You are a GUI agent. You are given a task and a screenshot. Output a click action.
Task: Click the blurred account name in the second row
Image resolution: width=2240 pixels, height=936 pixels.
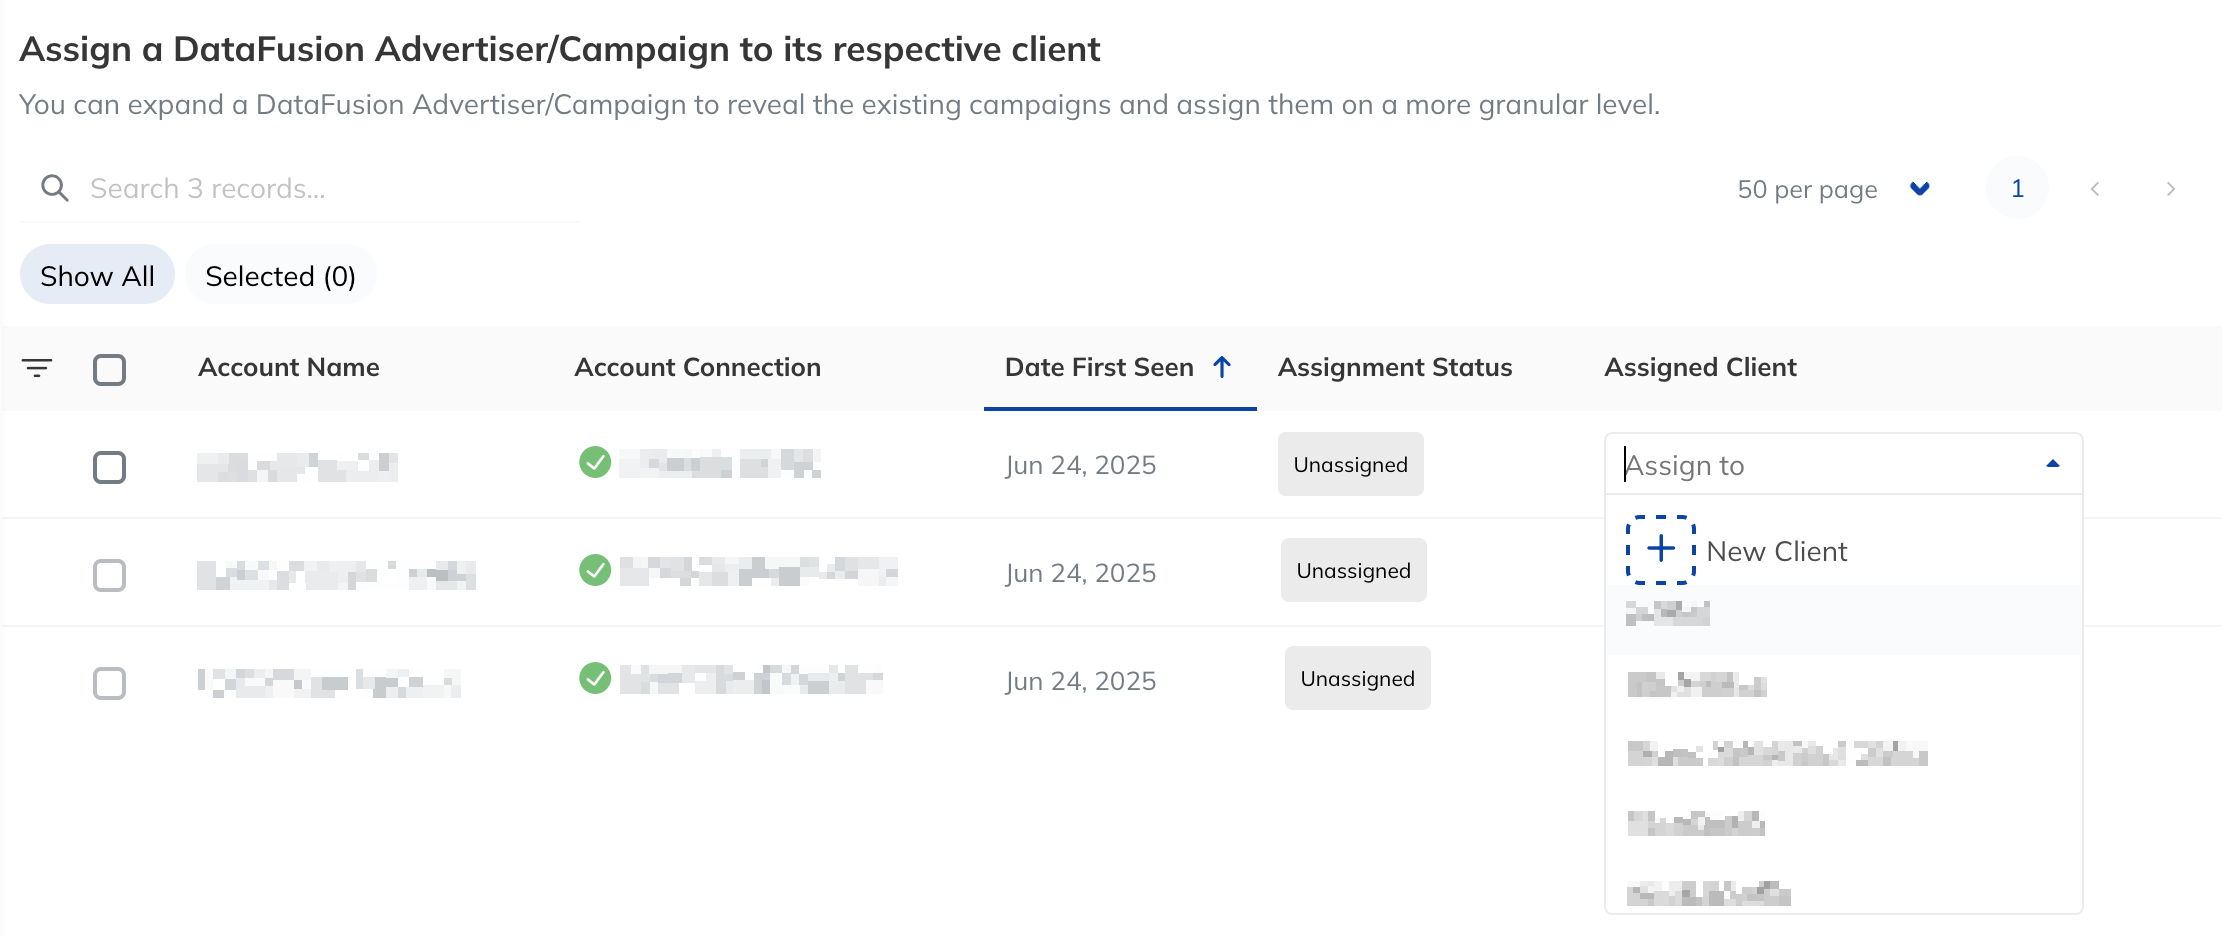(x=336, y=575)
